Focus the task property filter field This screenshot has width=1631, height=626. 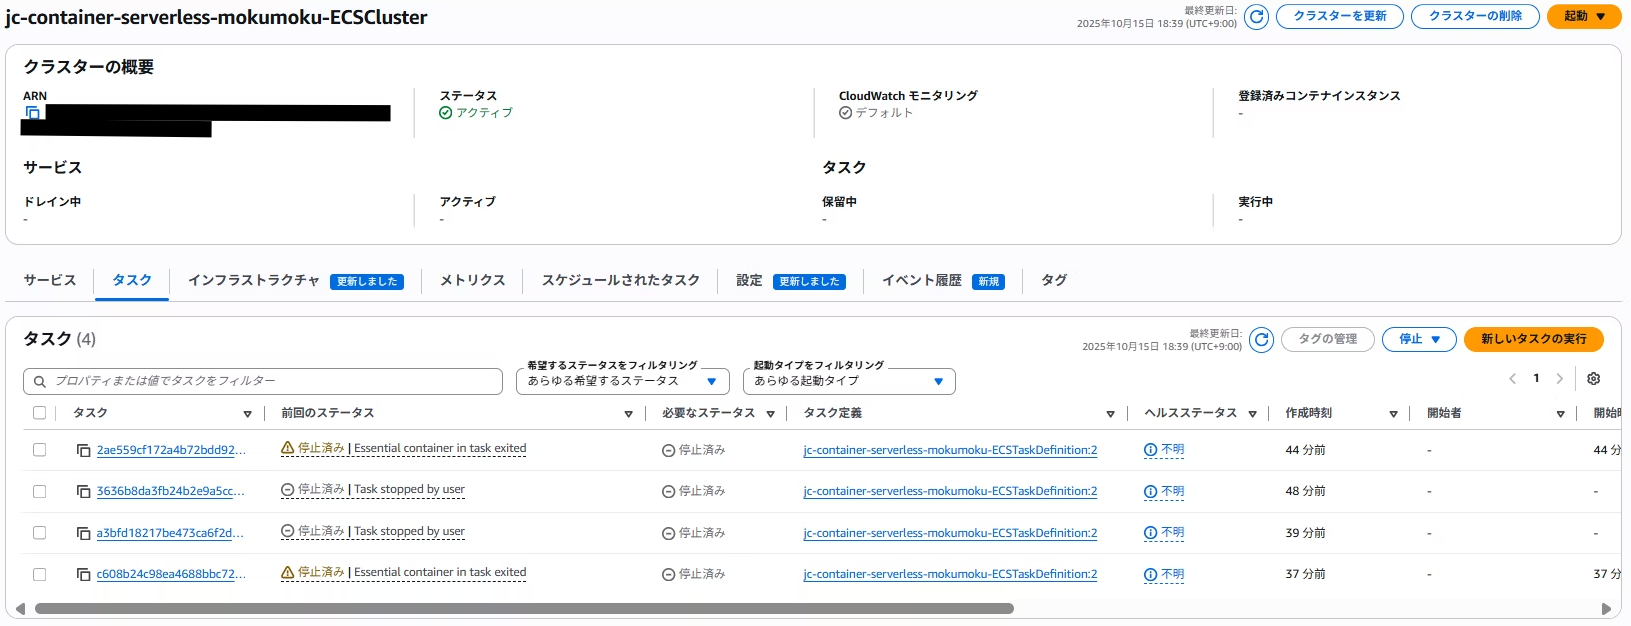263,381
